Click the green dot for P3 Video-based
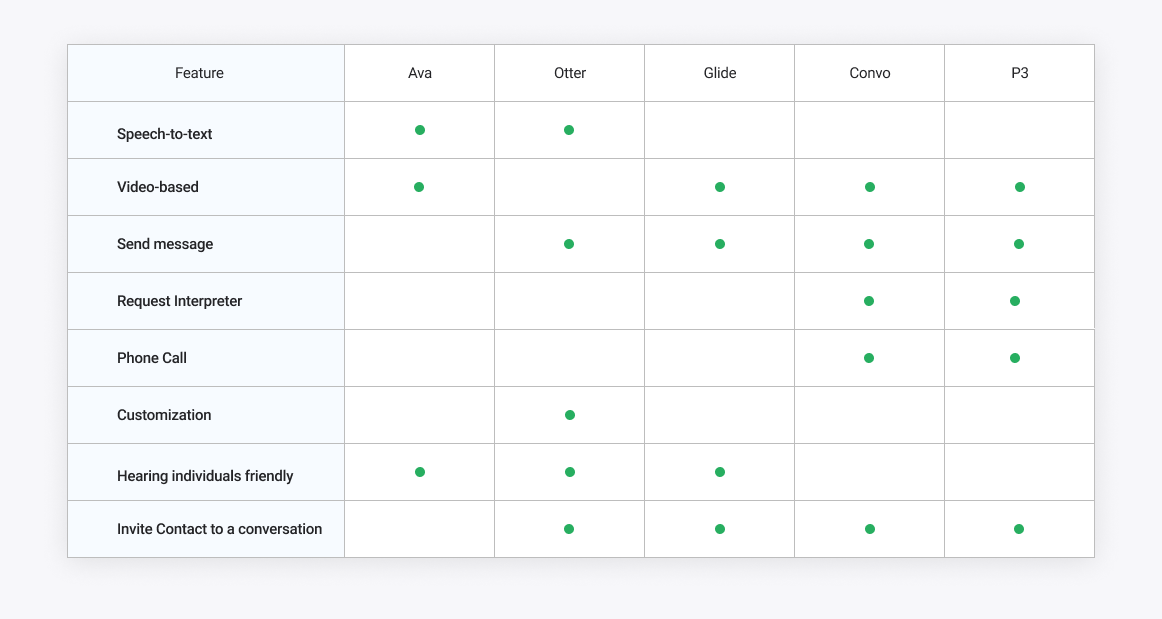 click(x=1020, y=187)
